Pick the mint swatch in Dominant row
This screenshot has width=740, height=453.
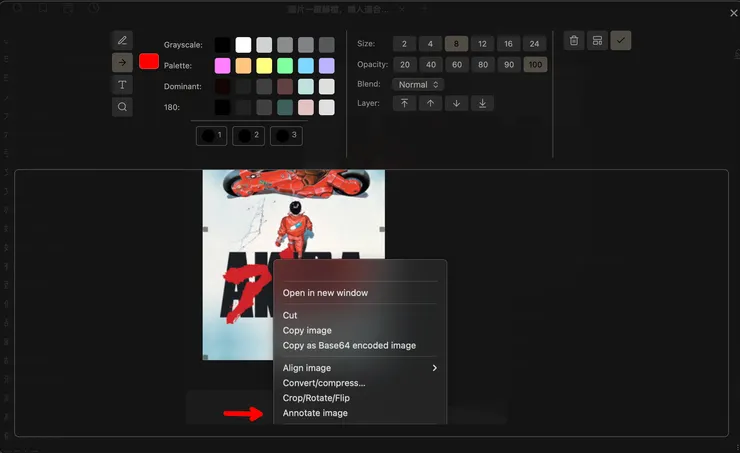click(305, 86)
